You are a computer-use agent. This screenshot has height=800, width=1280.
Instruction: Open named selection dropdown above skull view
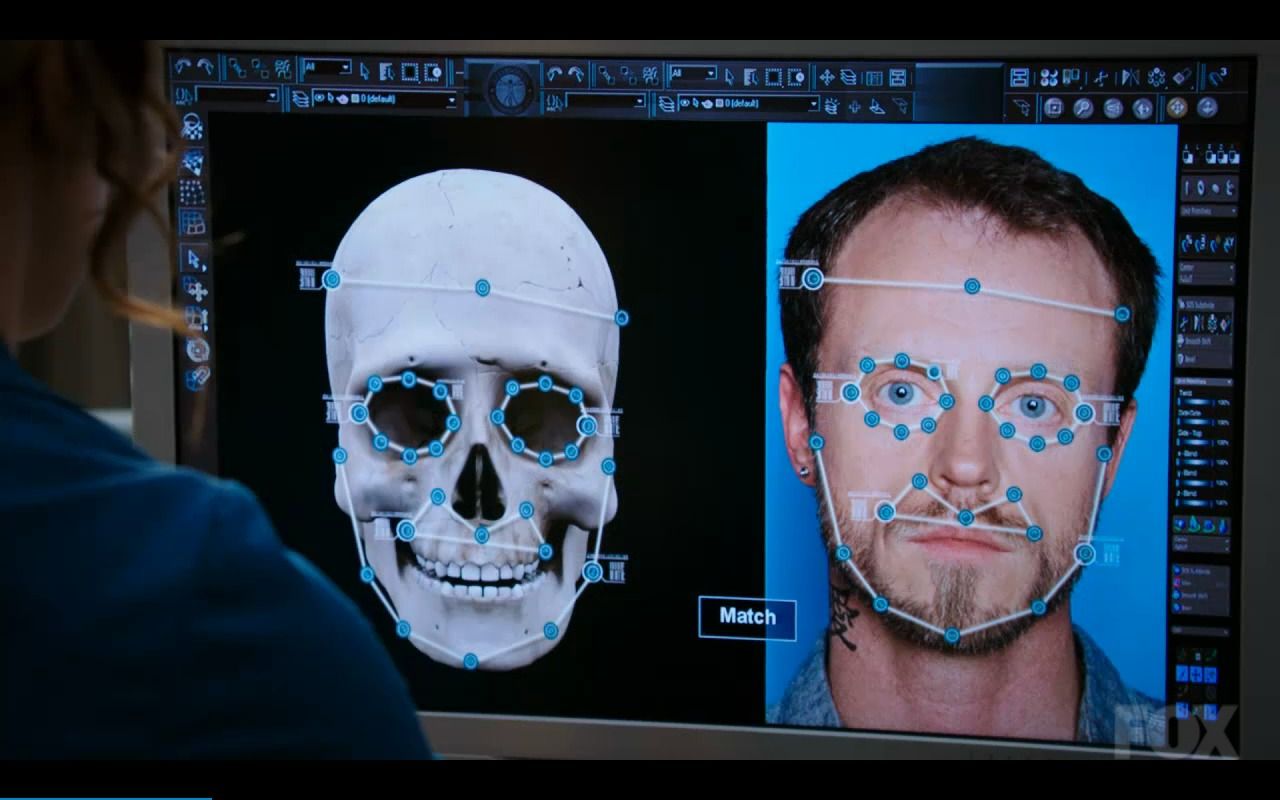(236, 95)
